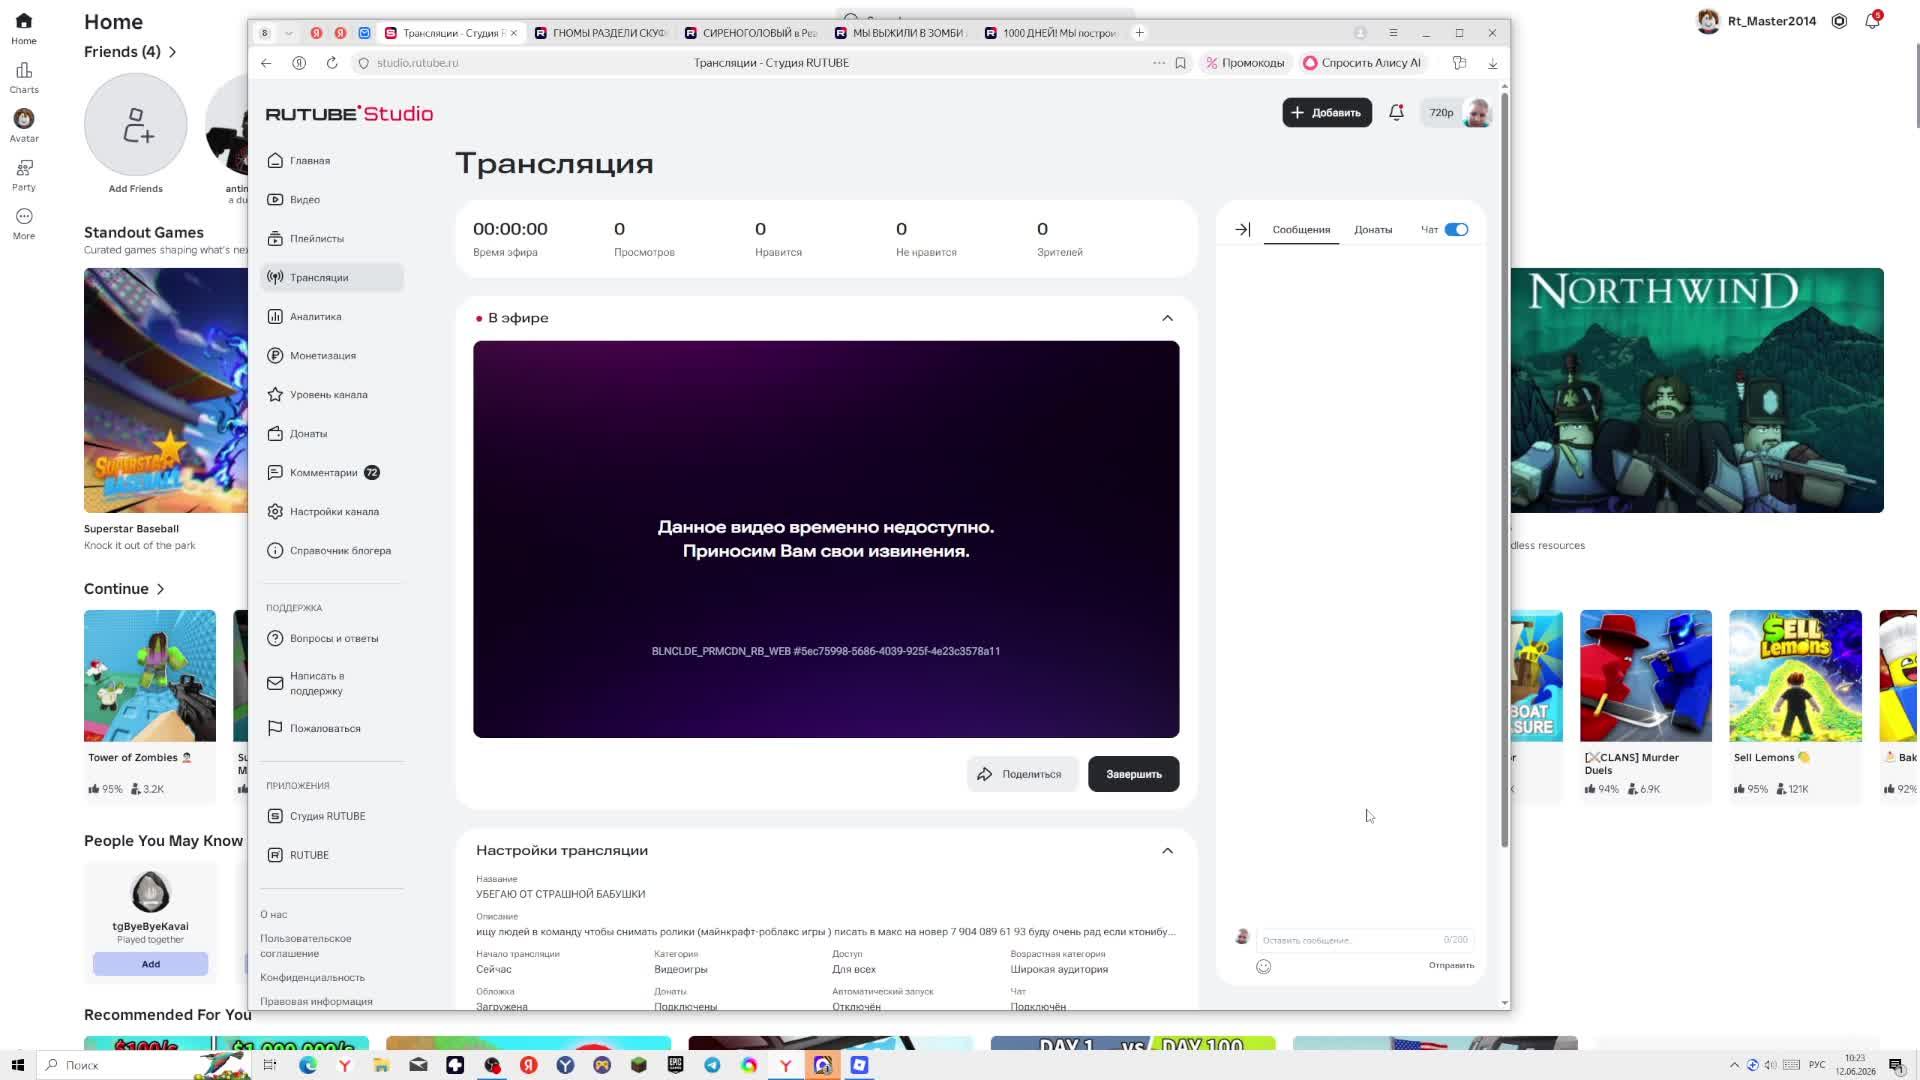The width and height of the screenshot is (1920, 1080).
Task: Open Tower of Zombies game thumbnail
Action: click(x=150, y=676)
